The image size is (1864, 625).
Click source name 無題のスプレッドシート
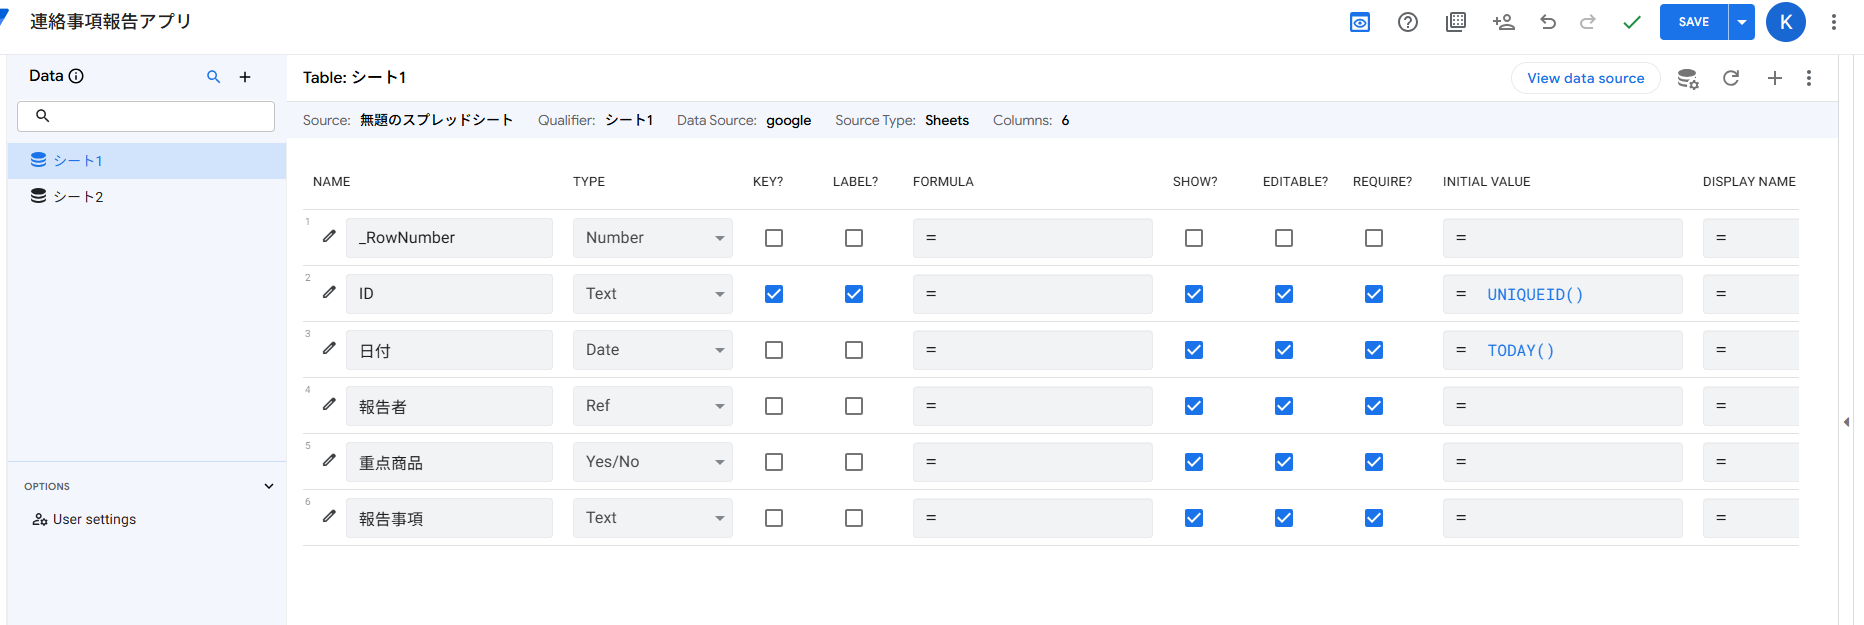click(437, 120)
